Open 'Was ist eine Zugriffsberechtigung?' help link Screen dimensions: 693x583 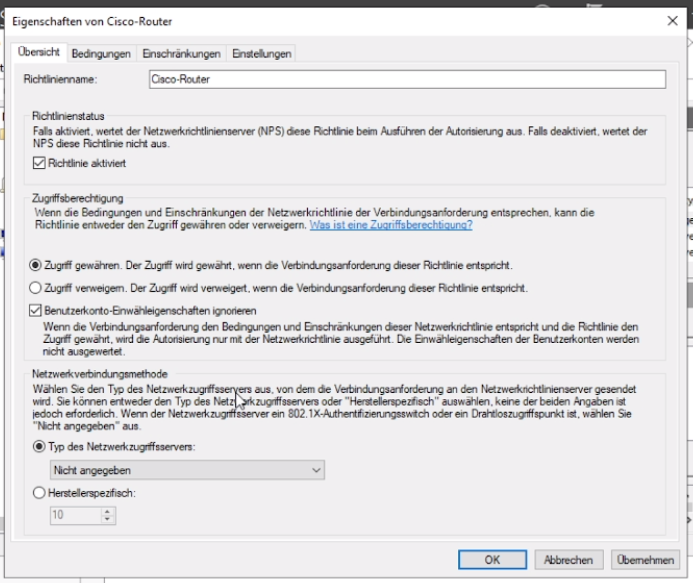click(x=391, y=225)
